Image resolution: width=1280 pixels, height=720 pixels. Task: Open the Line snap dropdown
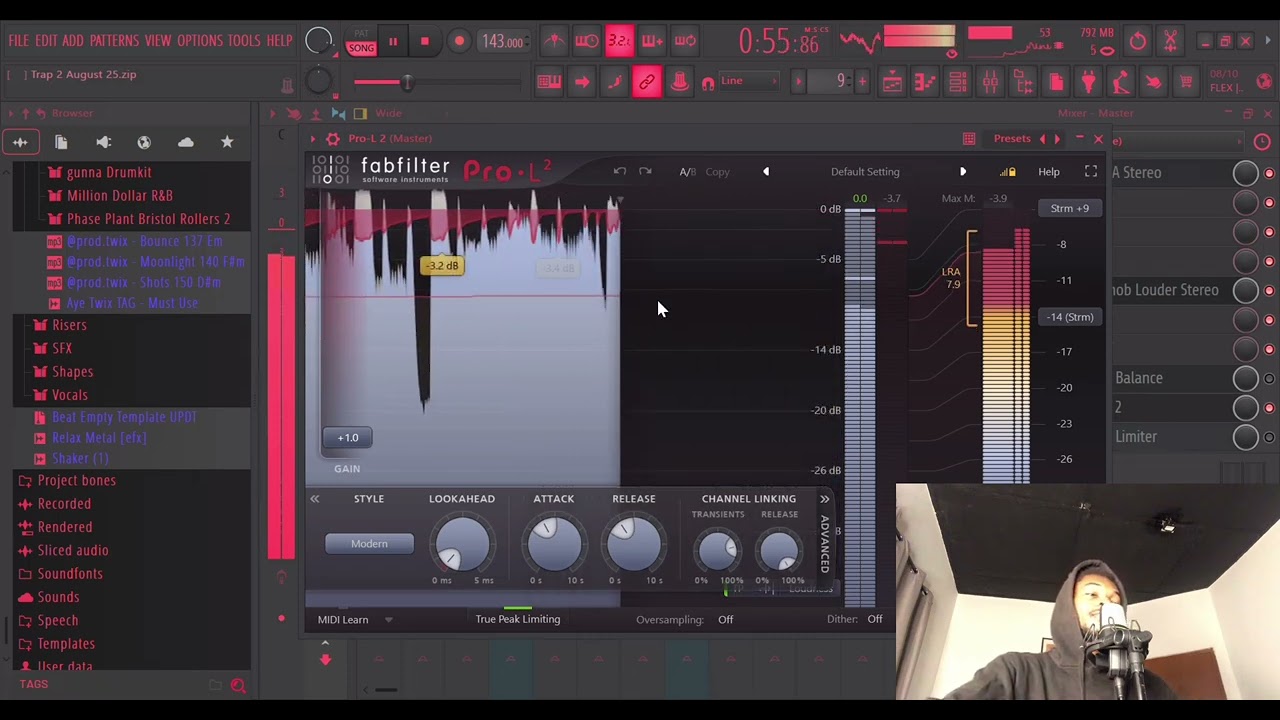[749, 81]
